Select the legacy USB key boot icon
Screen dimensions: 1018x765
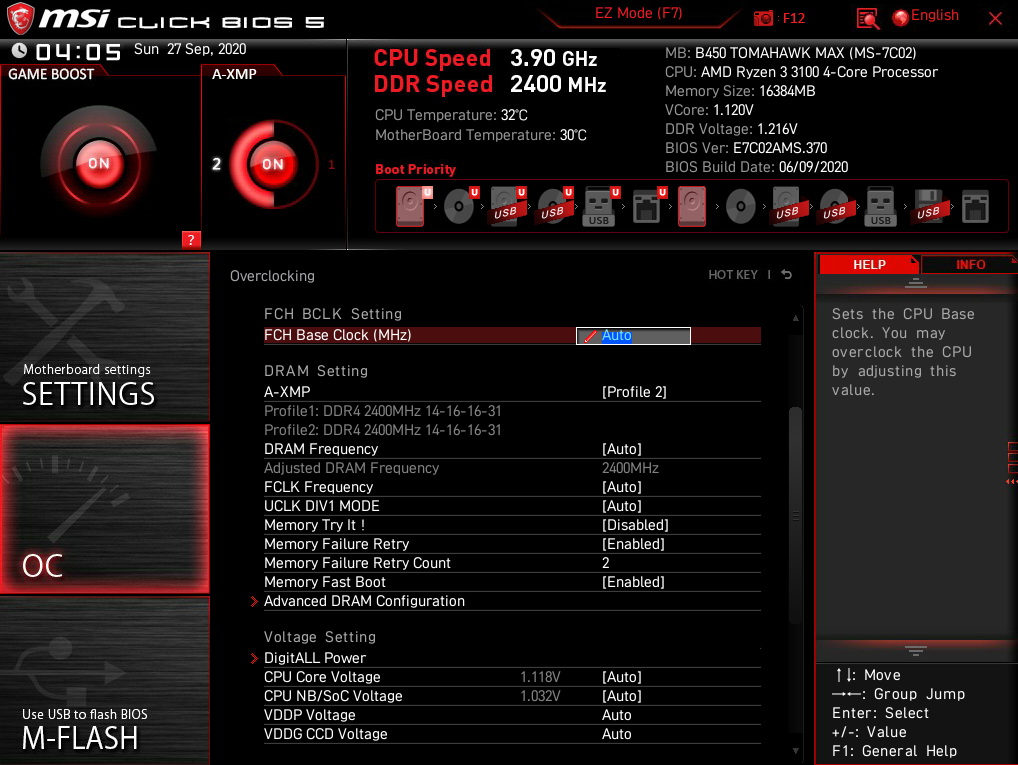point(880,207)
